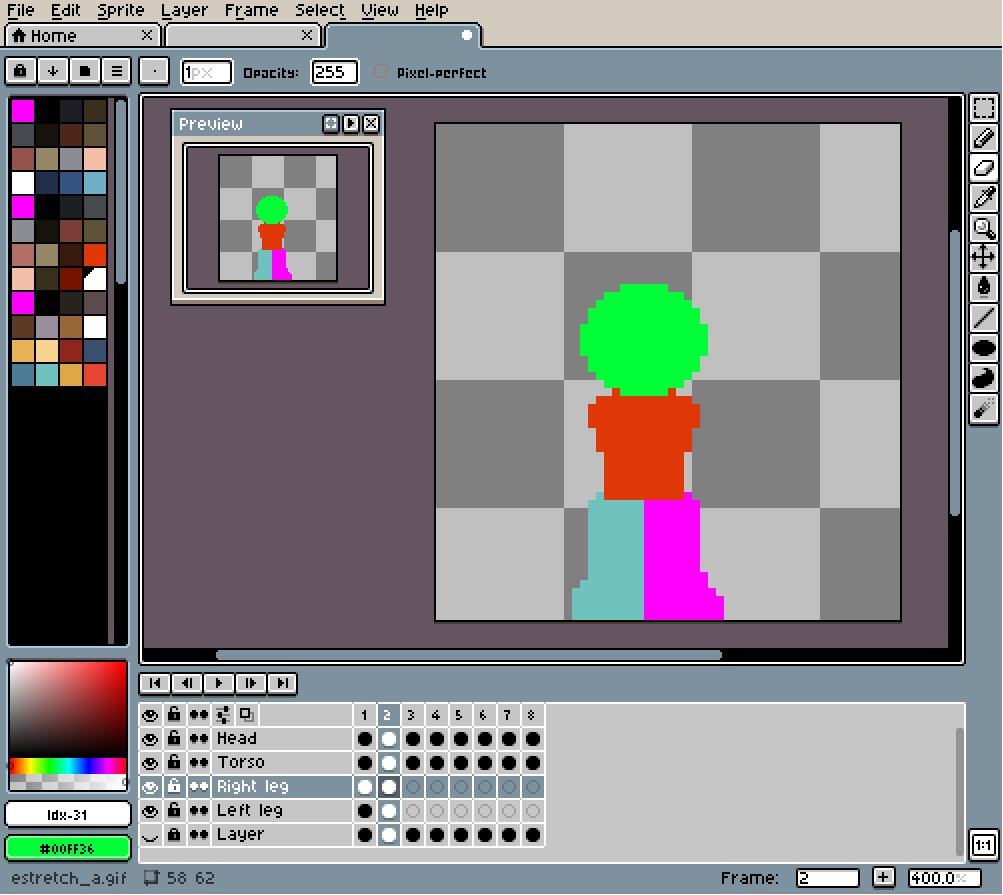Select the Move tool
Image resolution: width=1003 pixels, height=895 pixels.
click(x=983, y=257)
